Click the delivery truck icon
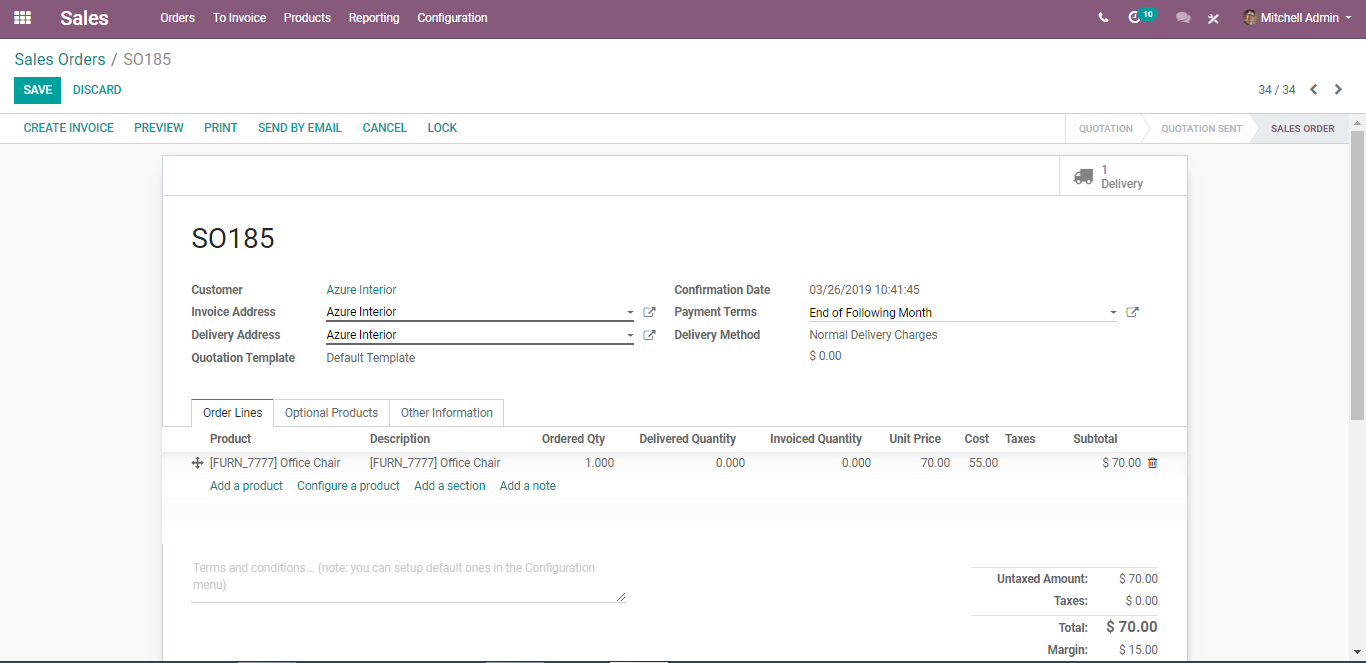1366x663 pixels. pyautogui.click(x=1083, y=176)
